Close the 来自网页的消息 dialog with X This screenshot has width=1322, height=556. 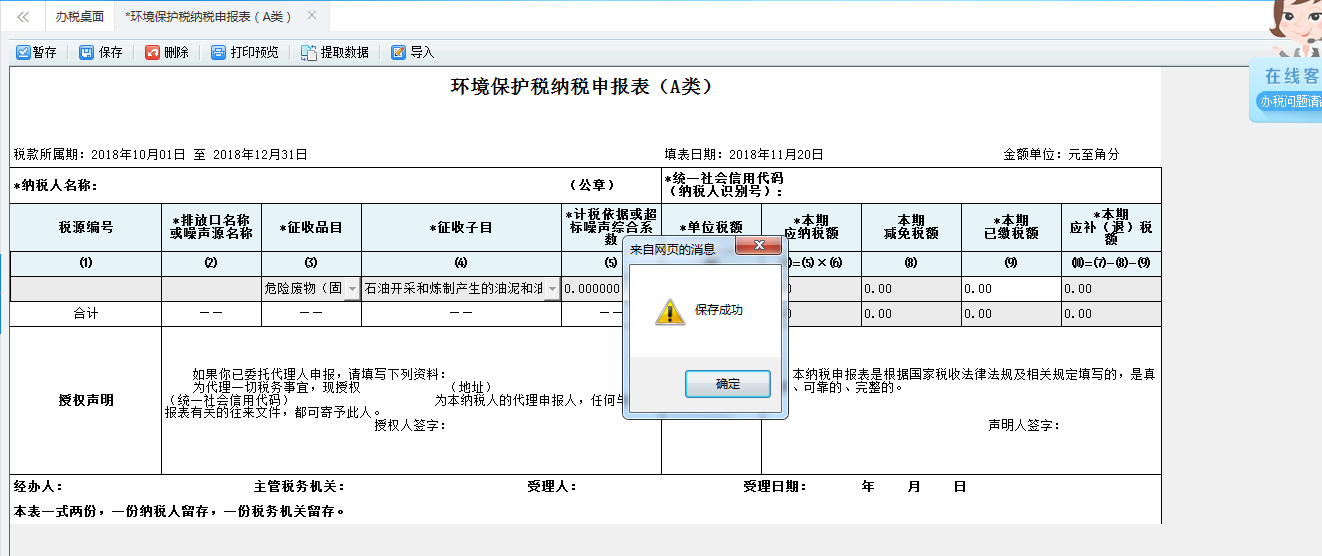pos(758,246)
